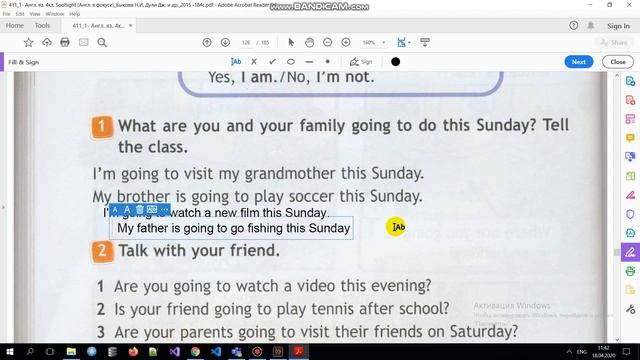Send file by email envelope icon
This screenshot has height=360, width=640.
click(x=84, y=42)
